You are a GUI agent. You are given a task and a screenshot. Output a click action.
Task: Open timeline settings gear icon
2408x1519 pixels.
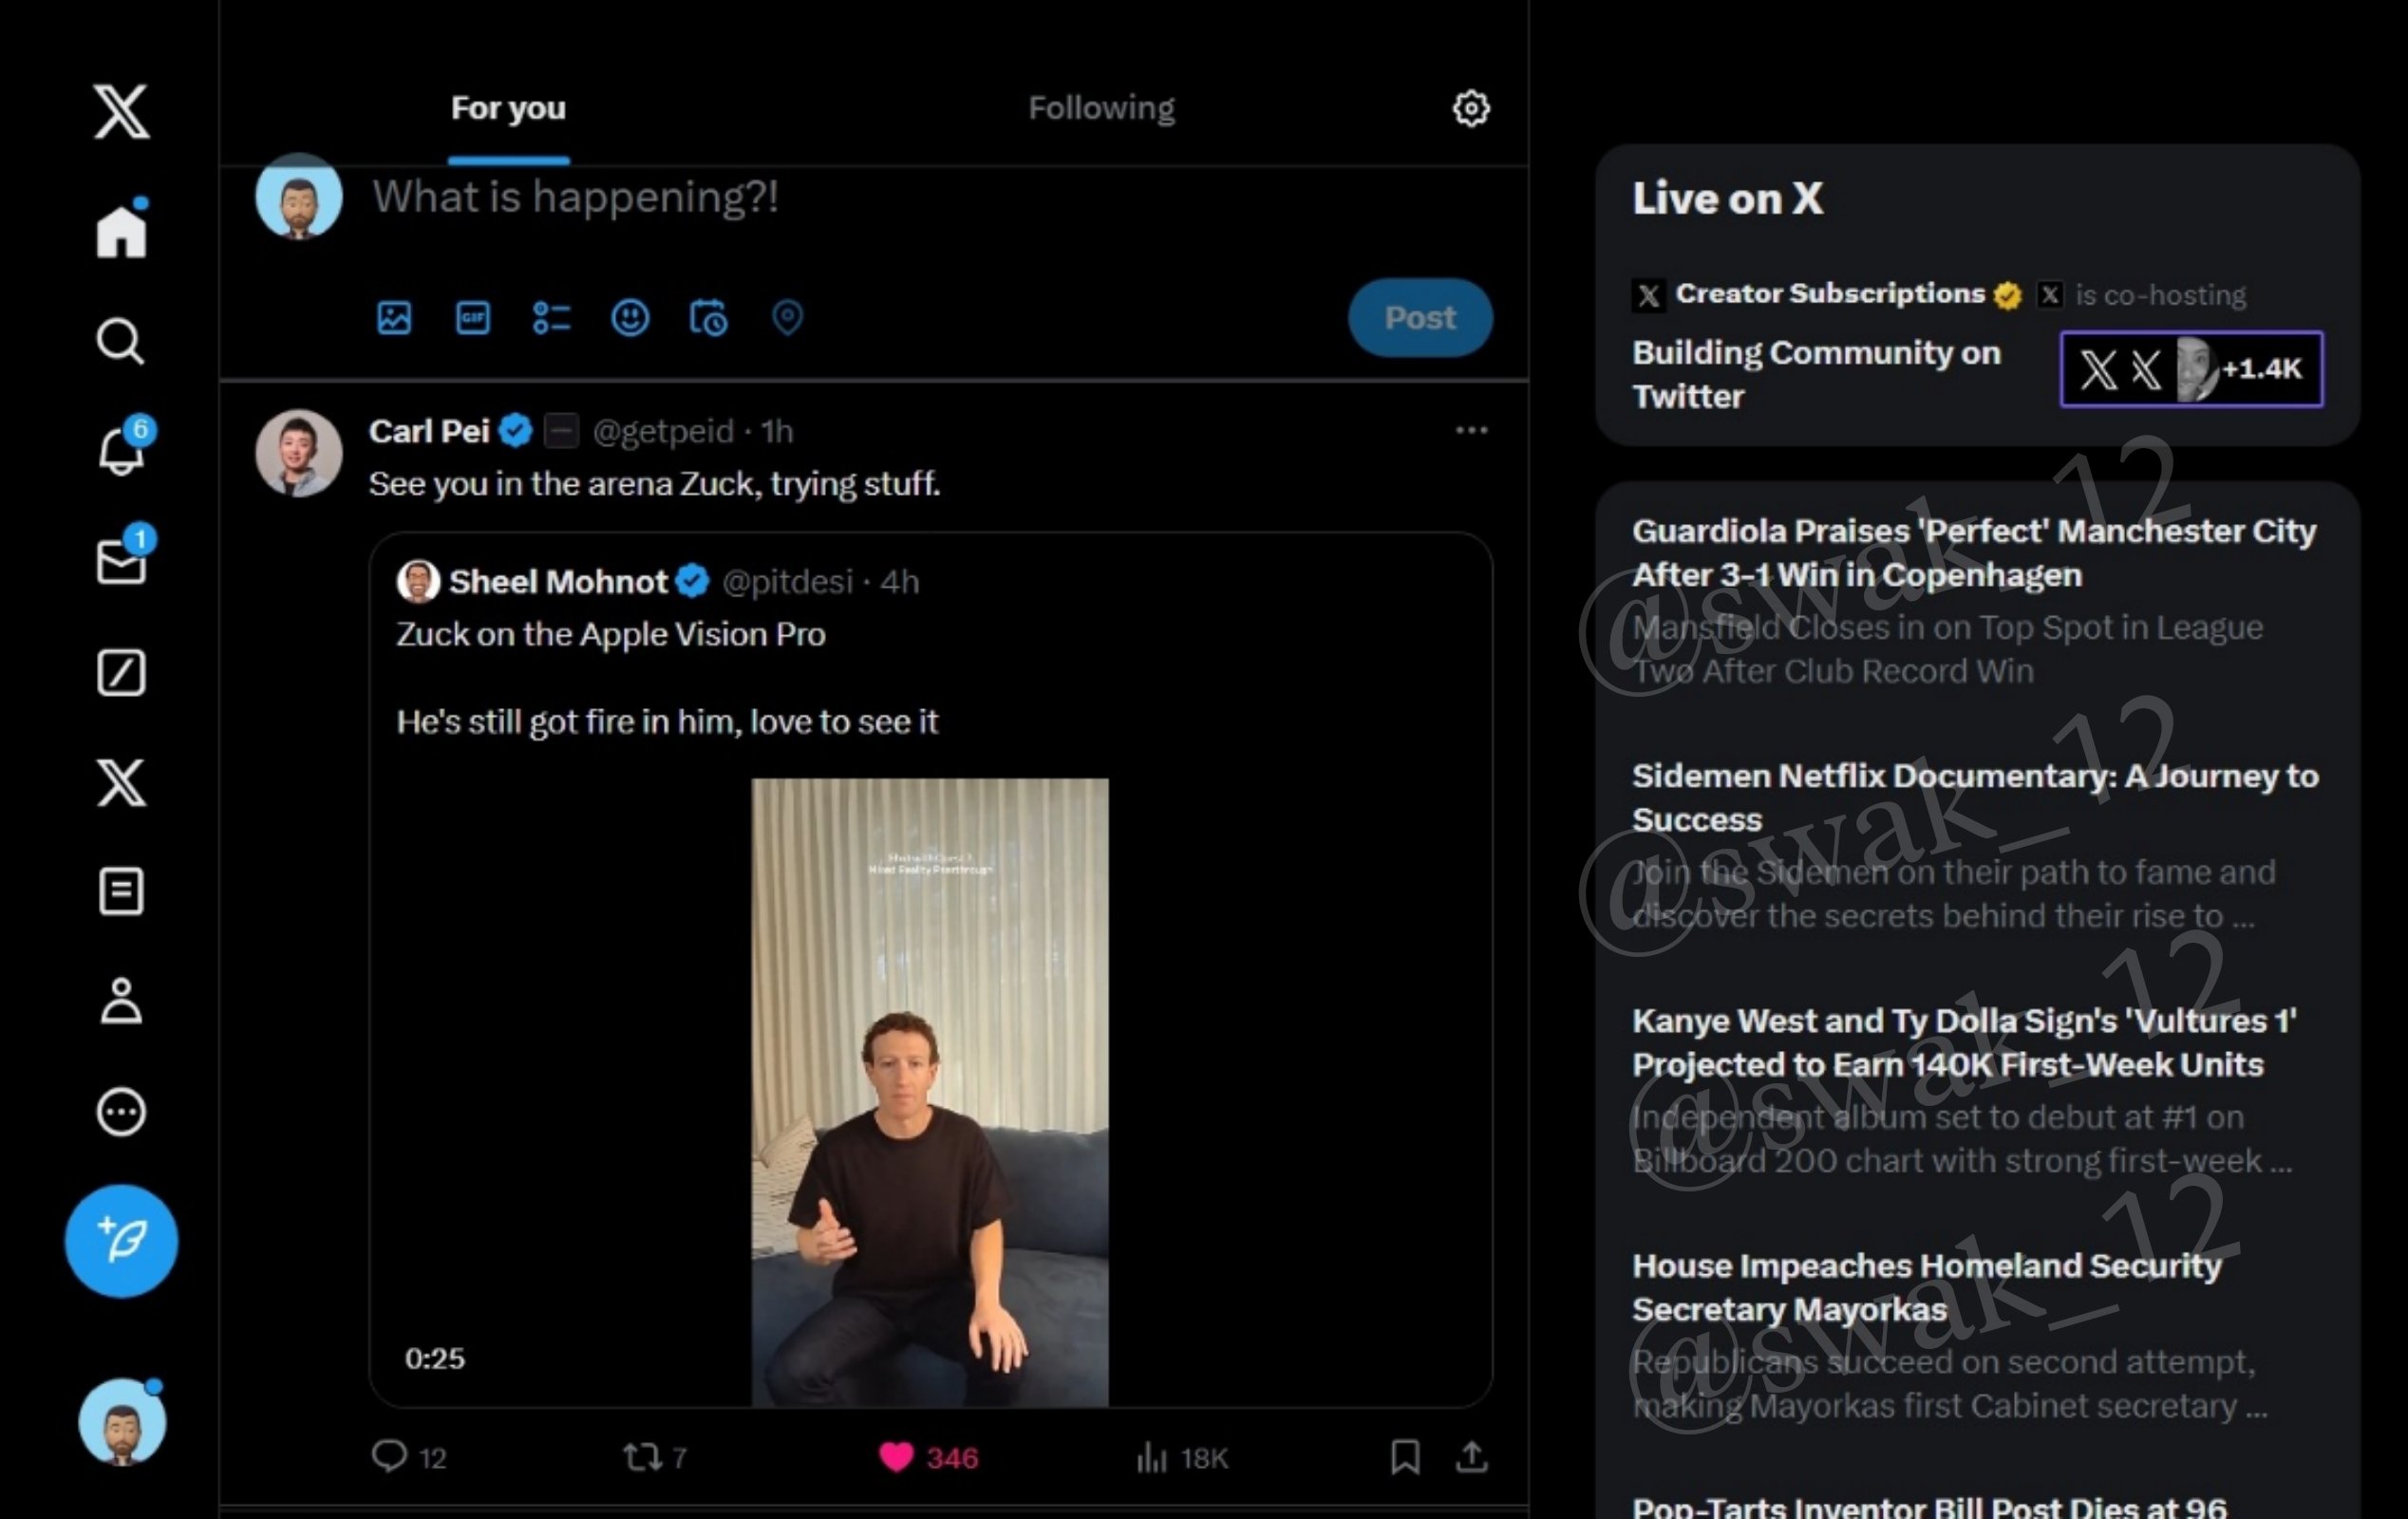click(x=1471, y=108)
